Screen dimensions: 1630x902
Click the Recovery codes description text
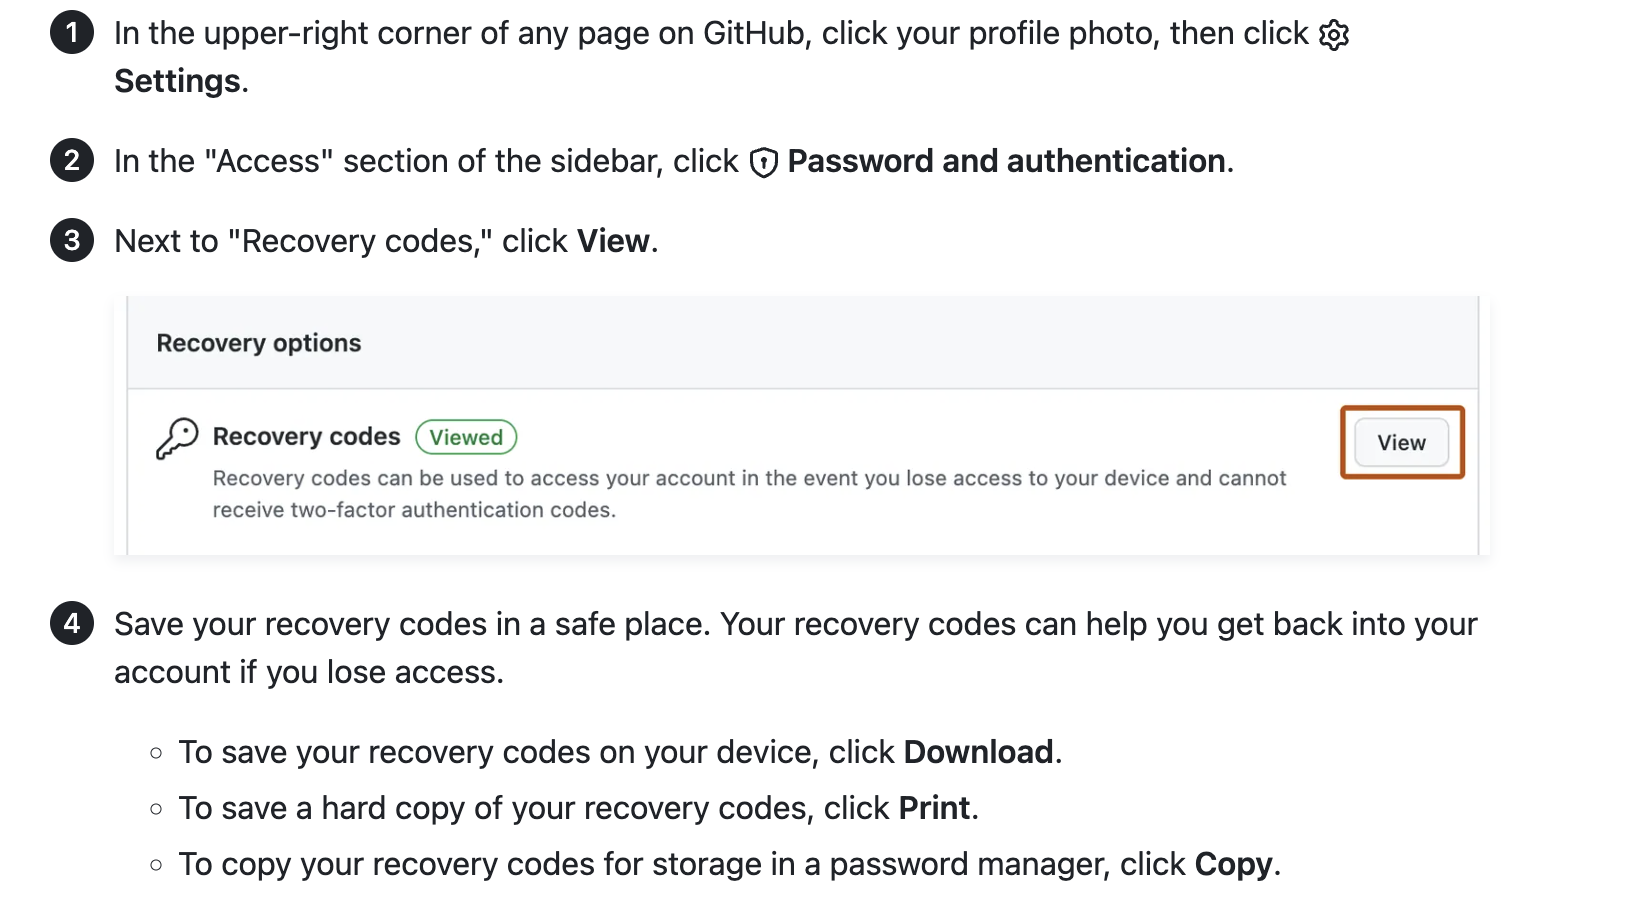click(748, 493)
